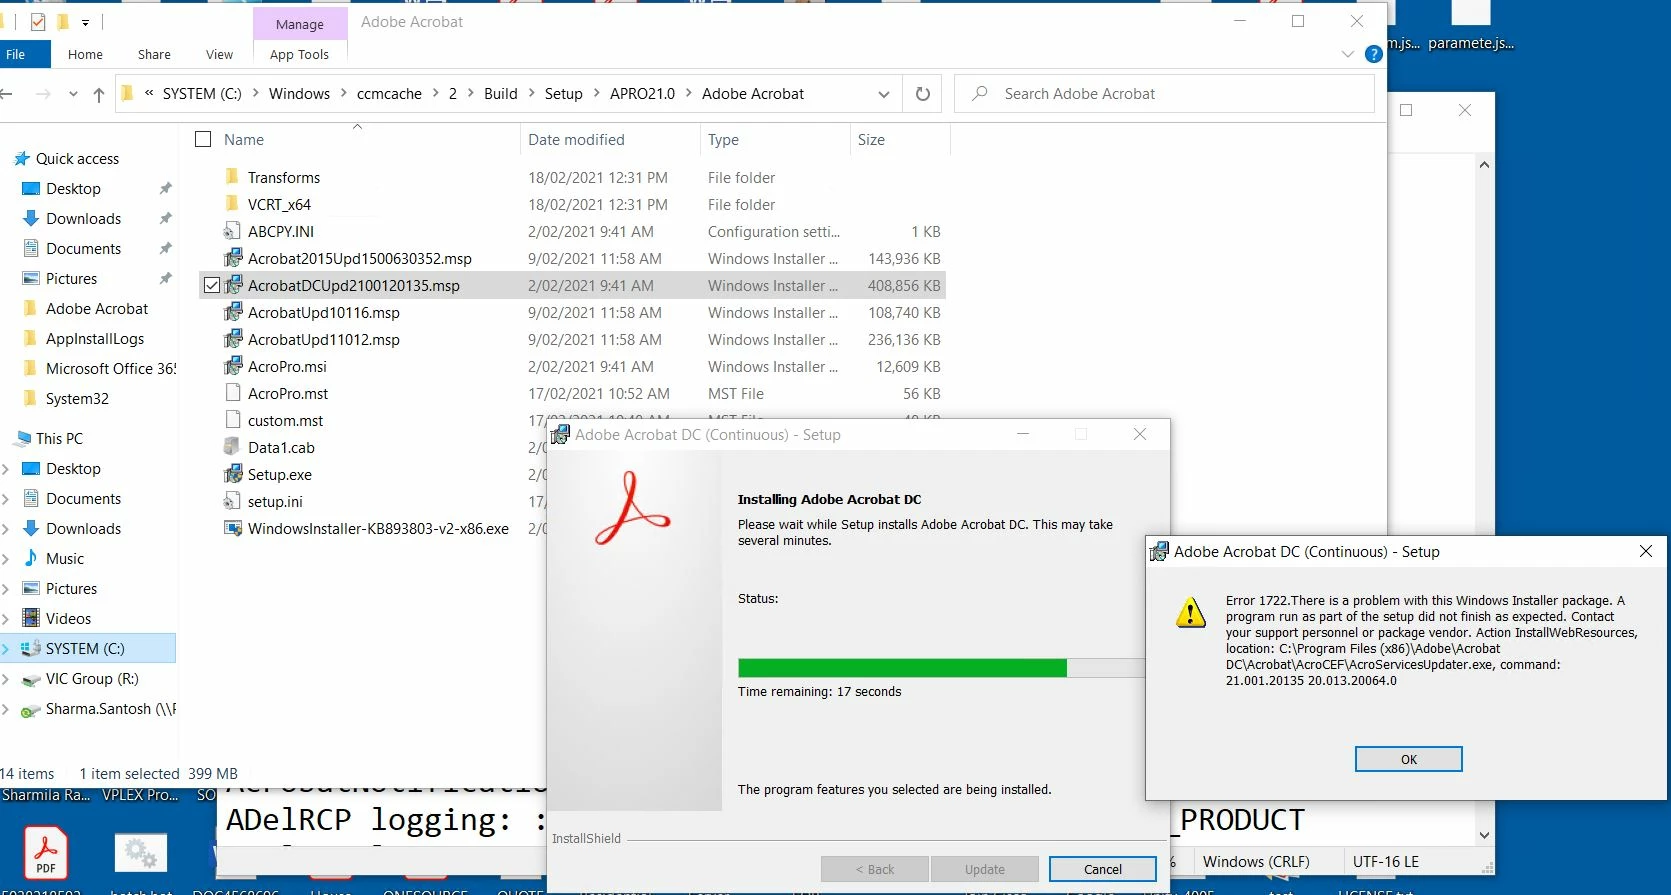Open Downloads under Quick access
The width and height of the screenshot is (1671, 895).
click(83, 218)
